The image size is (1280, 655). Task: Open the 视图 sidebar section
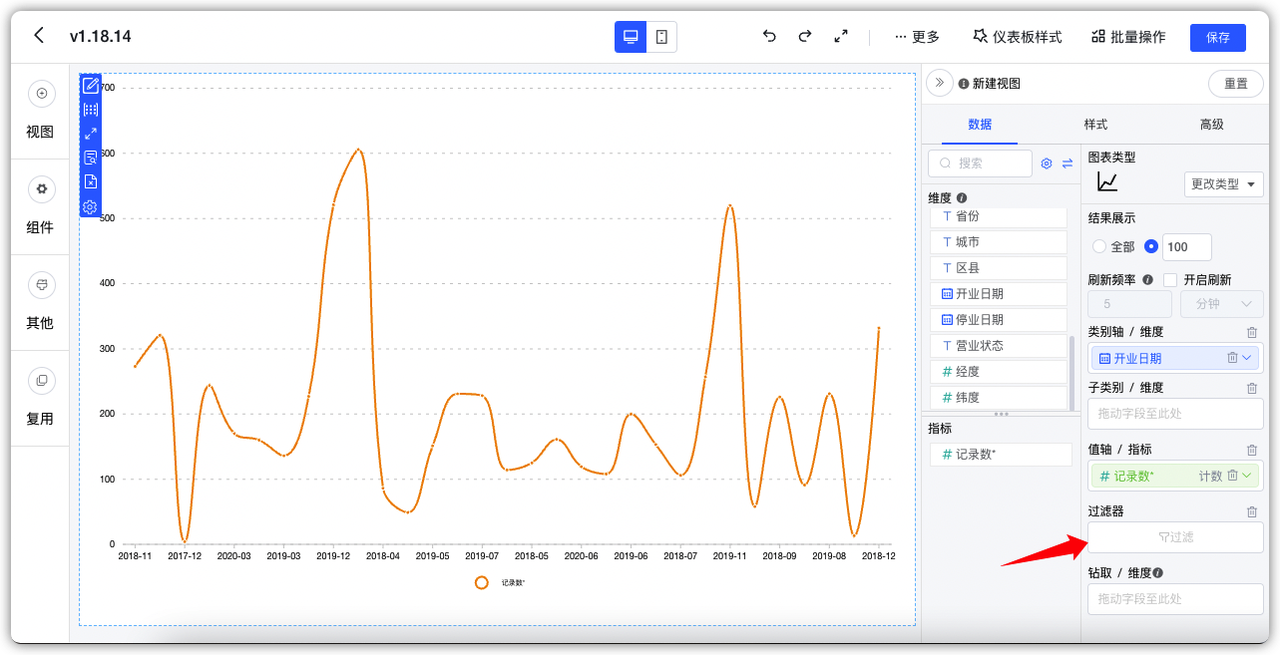click(40, 111)
